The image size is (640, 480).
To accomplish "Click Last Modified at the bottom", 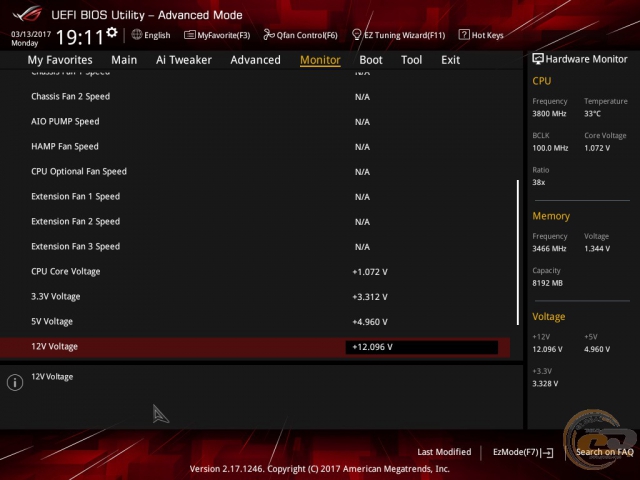I will point(444,452).
